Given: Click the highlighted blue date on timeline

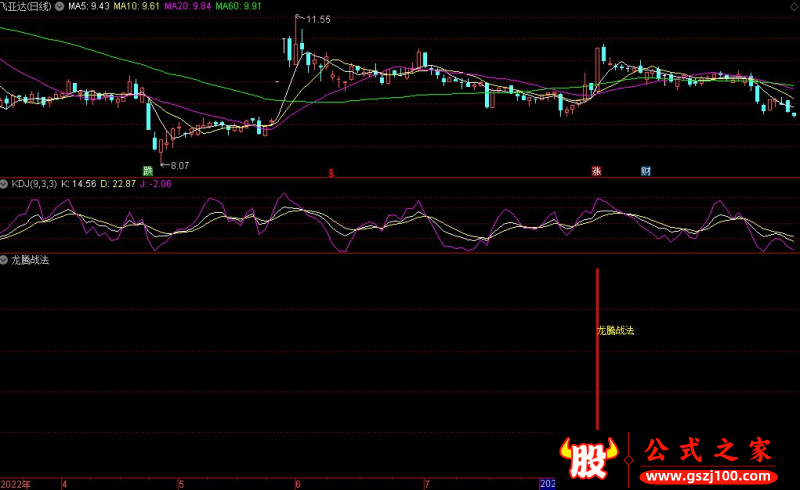Looking at the screenshot, I should tap(547, 484).
